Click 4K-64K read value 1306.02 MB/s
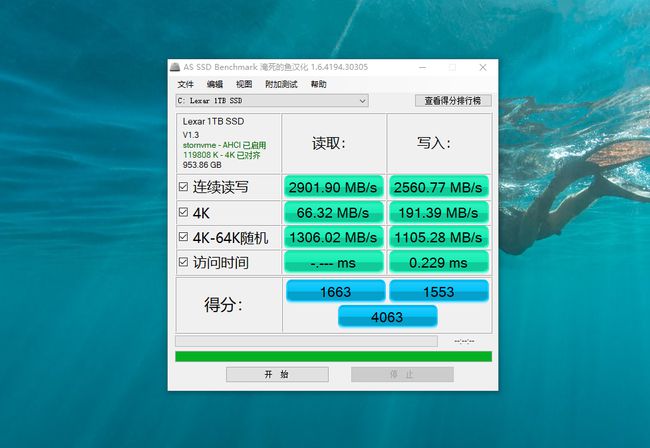Image resolution: width=650 pixels, height=448 pixels. [333, 237]
